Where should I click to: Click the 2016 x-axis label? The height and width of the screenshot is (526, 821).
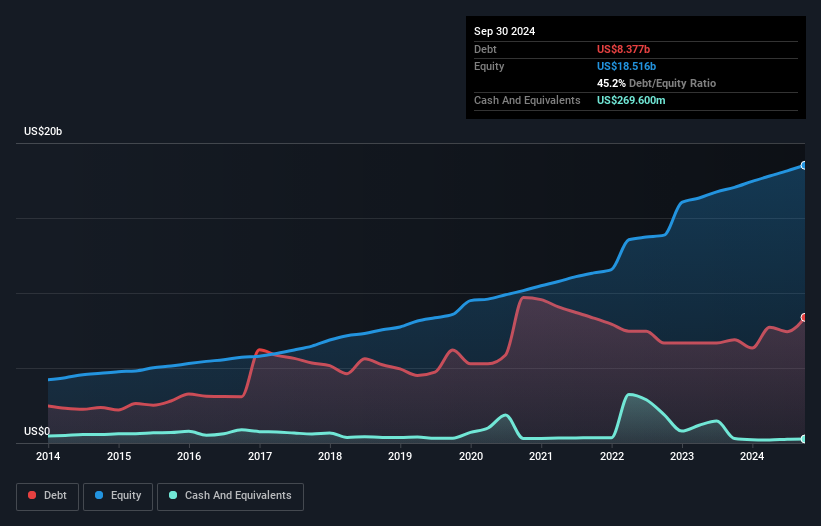coord(189,456)
